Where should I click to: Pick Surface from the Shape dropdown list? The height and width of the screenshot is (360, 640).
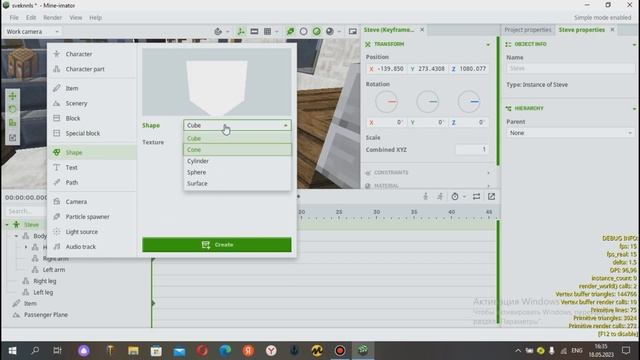click(x=238, y=183)
